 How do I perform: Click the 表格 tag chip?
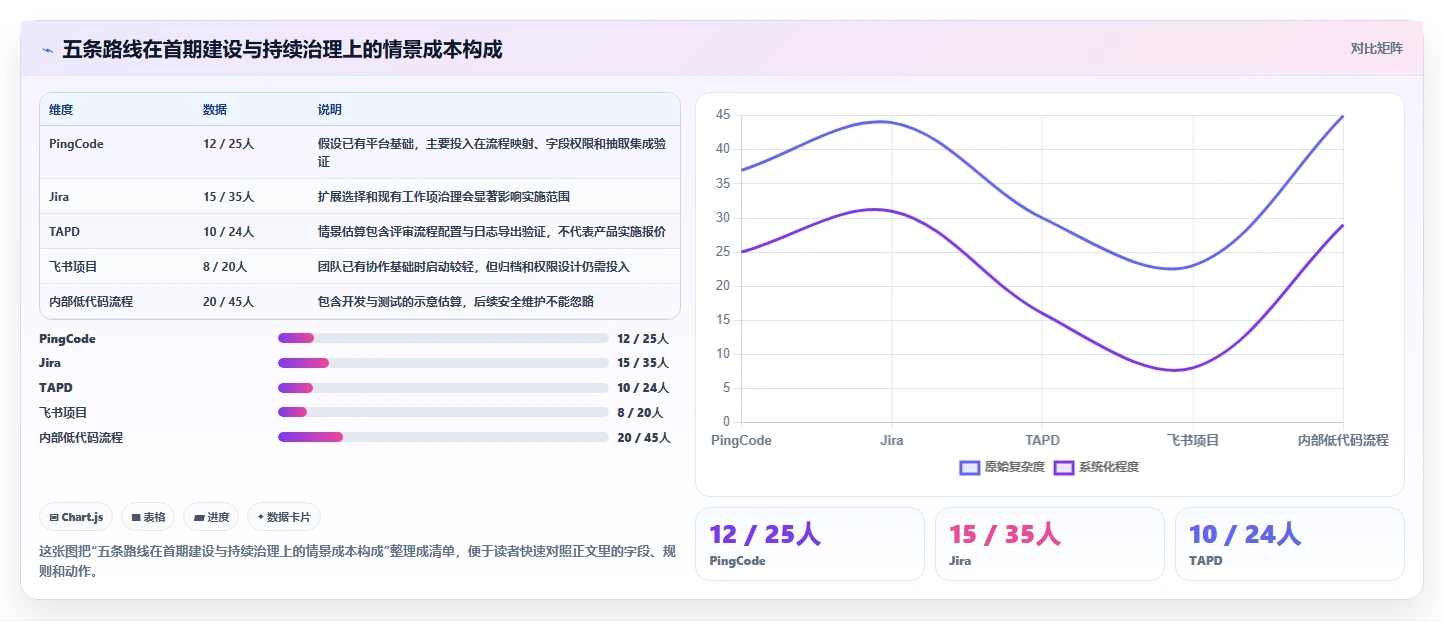148,517
